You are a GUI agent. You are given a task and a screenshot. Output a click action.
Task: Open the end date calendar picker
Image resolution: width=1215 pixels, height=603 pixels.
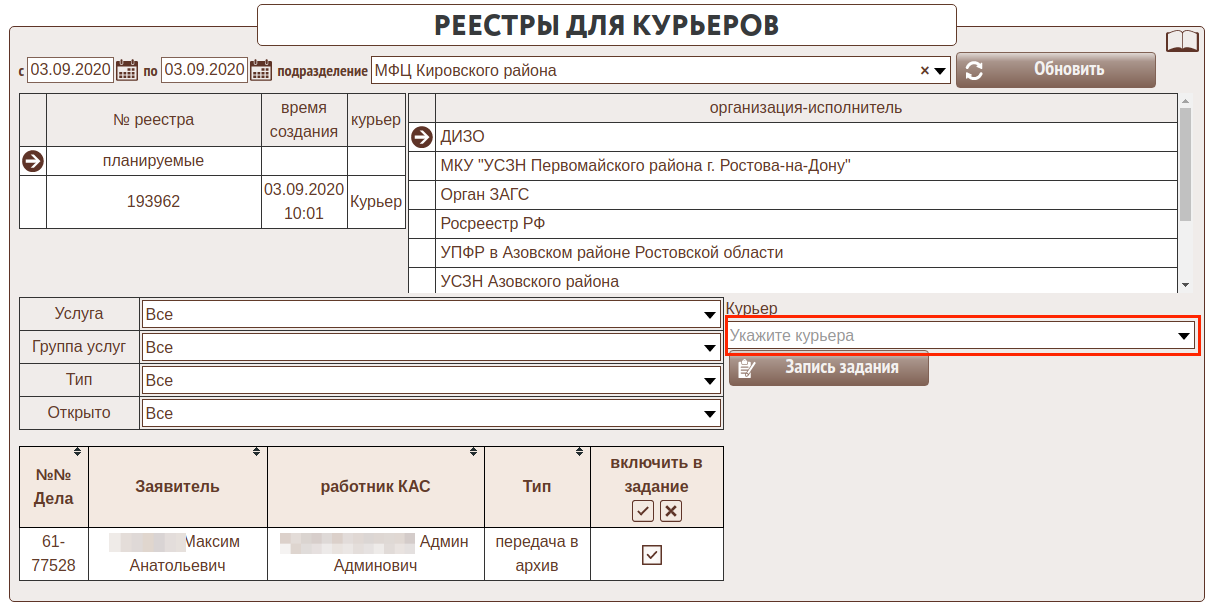261,70
